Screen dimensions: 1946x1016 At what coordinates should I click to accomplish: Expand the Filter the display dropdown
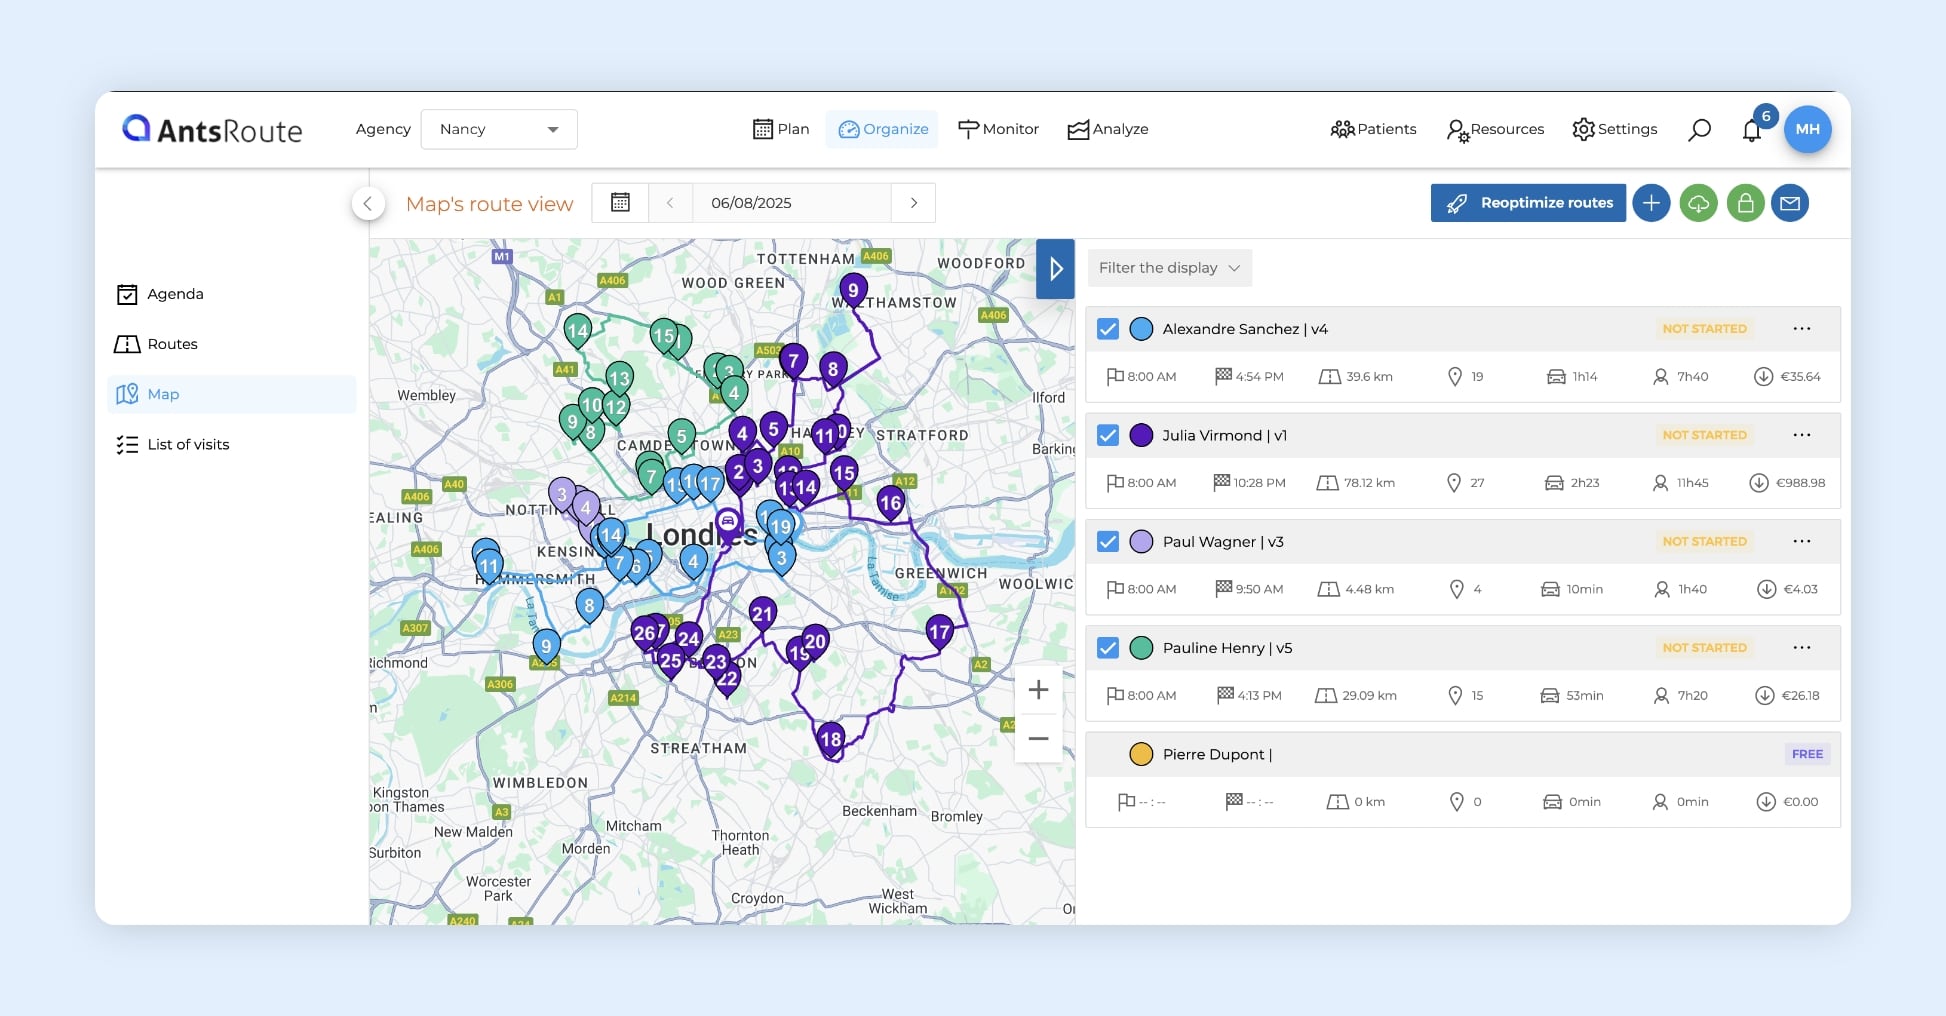1169,268
